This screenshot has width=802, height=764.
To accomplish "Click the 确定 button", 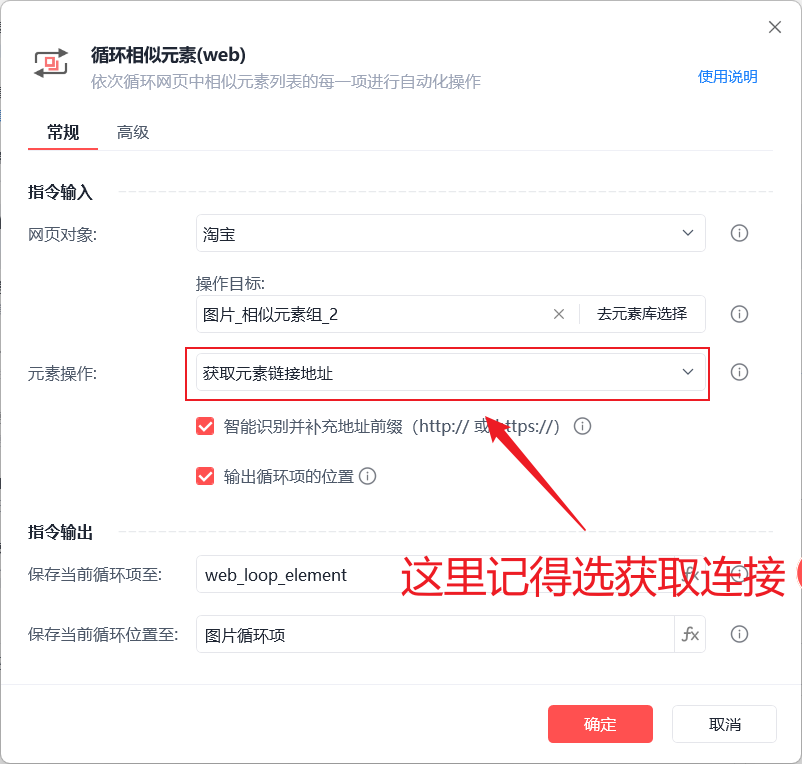I will click(x=600, y=724).
